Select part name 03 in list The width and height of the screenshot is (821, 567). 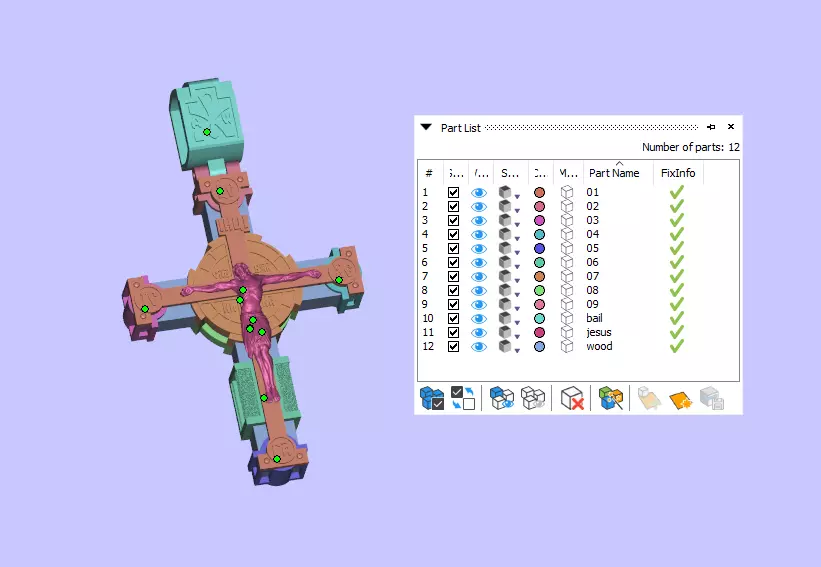point(592,220)
